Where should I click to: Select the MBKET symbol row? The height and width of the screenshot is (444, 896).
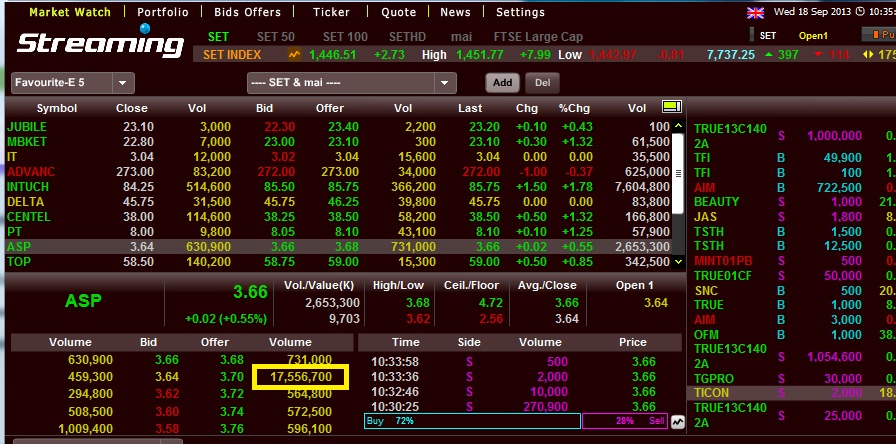[x=338, y=142]
